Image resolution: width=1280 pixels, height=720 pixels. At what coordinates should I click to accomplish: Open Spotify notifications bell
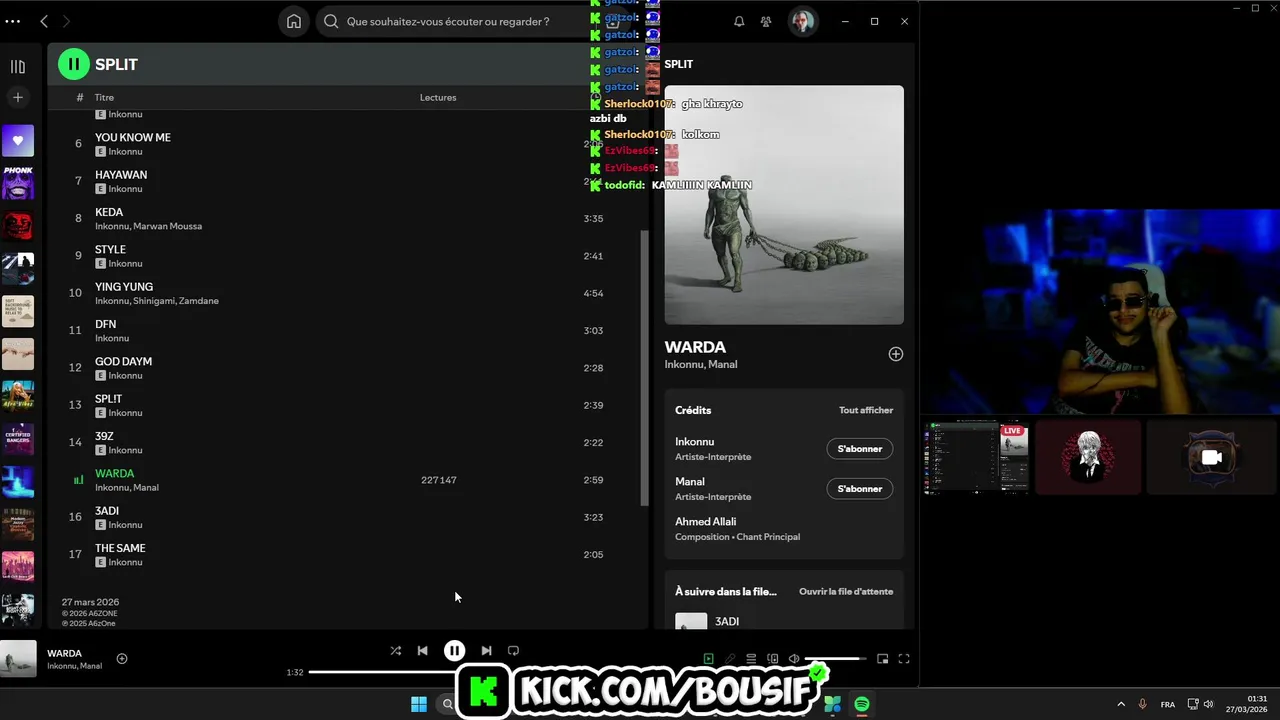pyautogui.click(x=739, y=21)
